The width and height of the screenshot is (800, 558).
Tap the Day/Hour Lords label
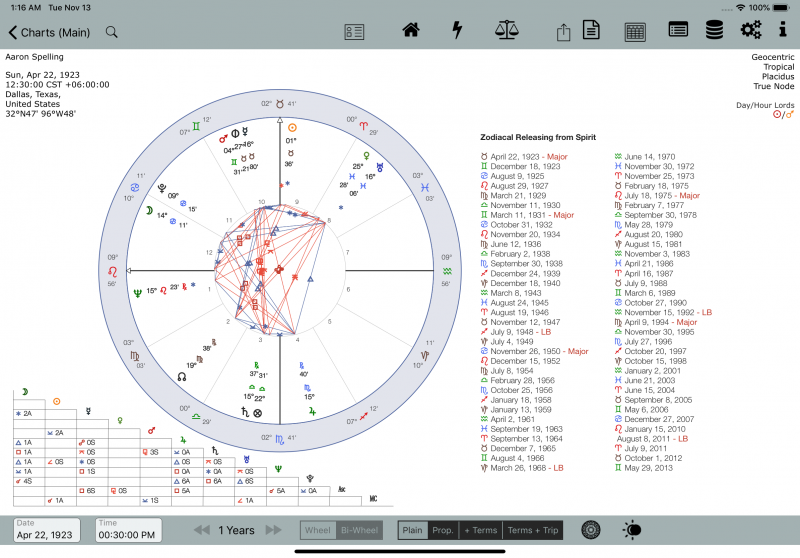765,105
